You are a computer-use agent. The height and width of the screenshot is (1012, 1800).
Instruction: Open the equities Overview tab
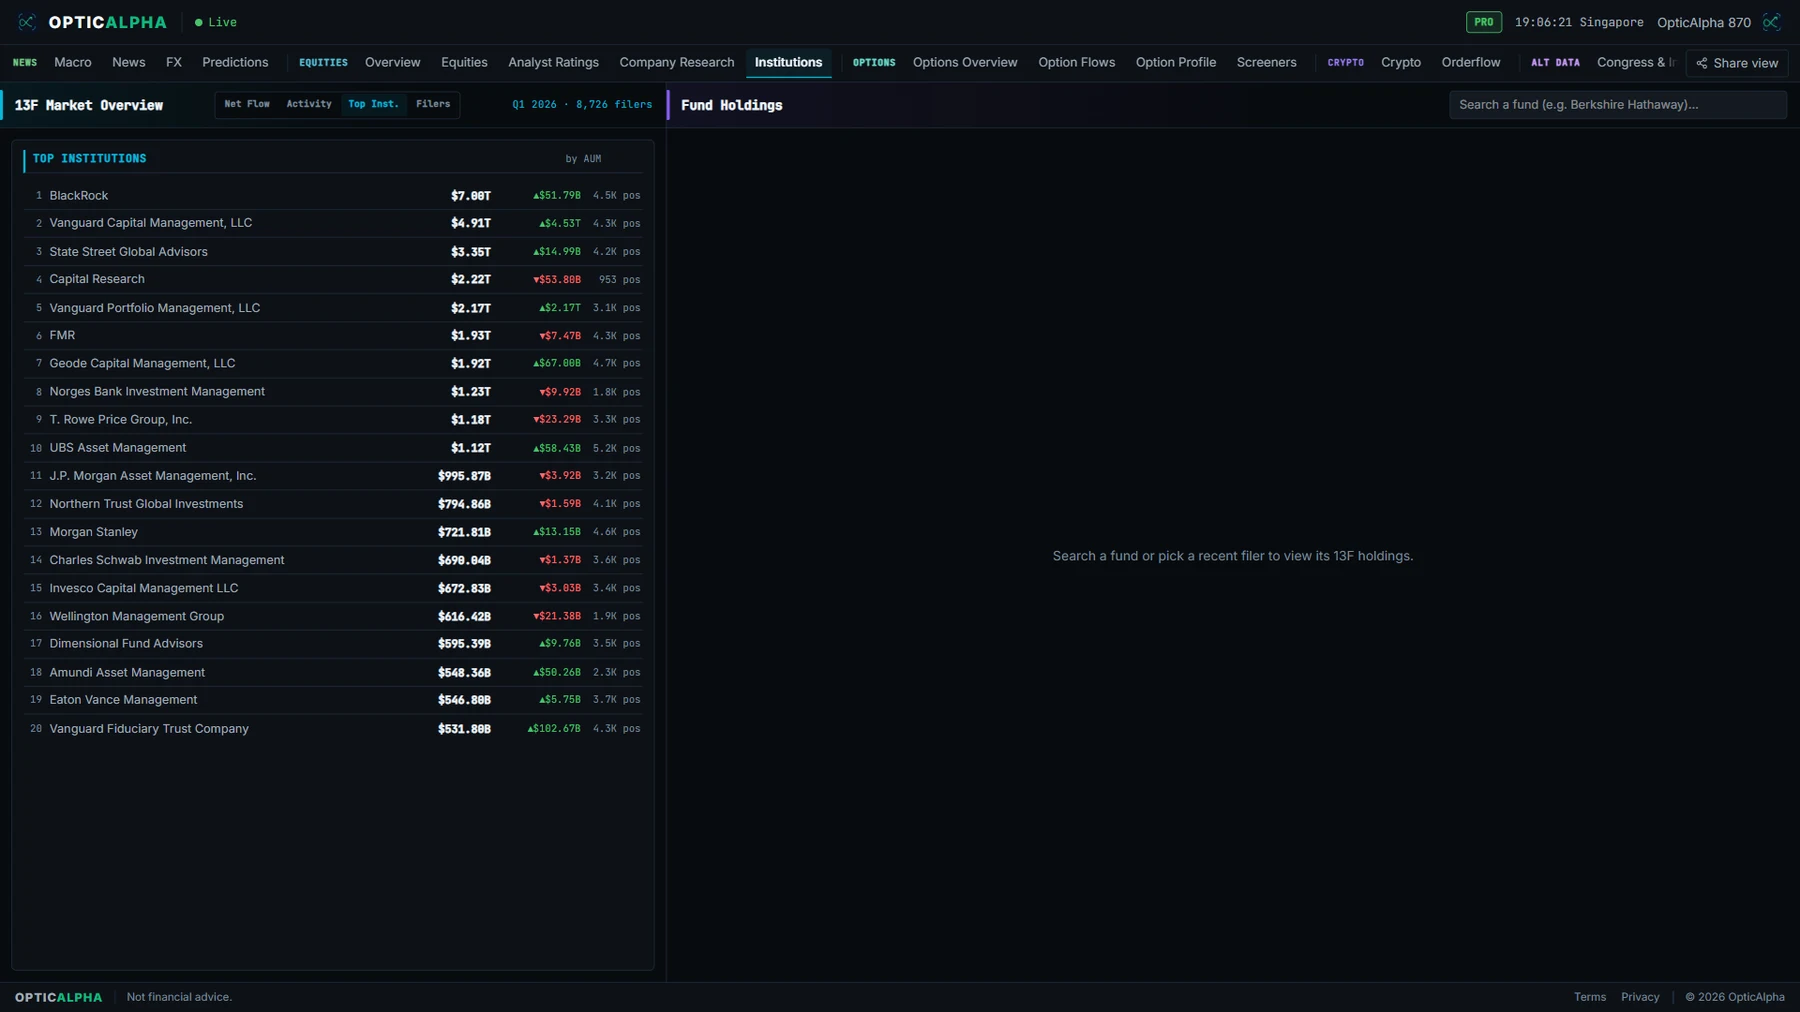point(393,62)
